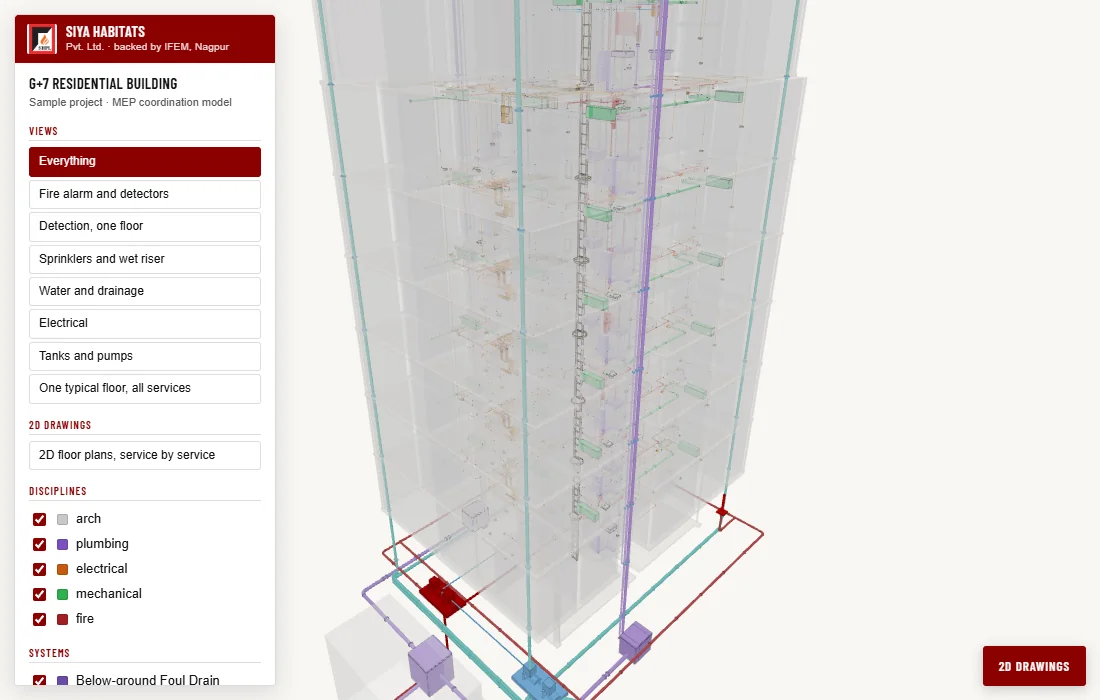The width and height of the screenshot is (1100, 700).
Task: Open 2D floor plans, service by service
Action: (145, 455)
